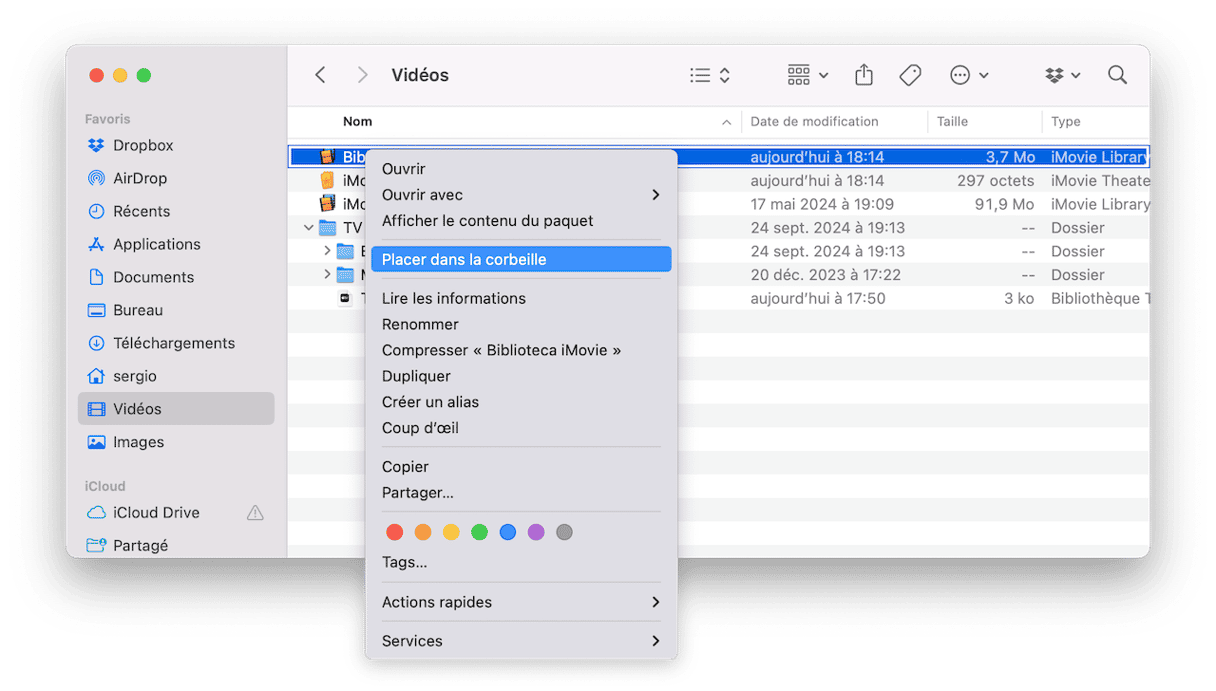Open Récents in the sidebar
The image size is (1216, 691).
[176, 211]
